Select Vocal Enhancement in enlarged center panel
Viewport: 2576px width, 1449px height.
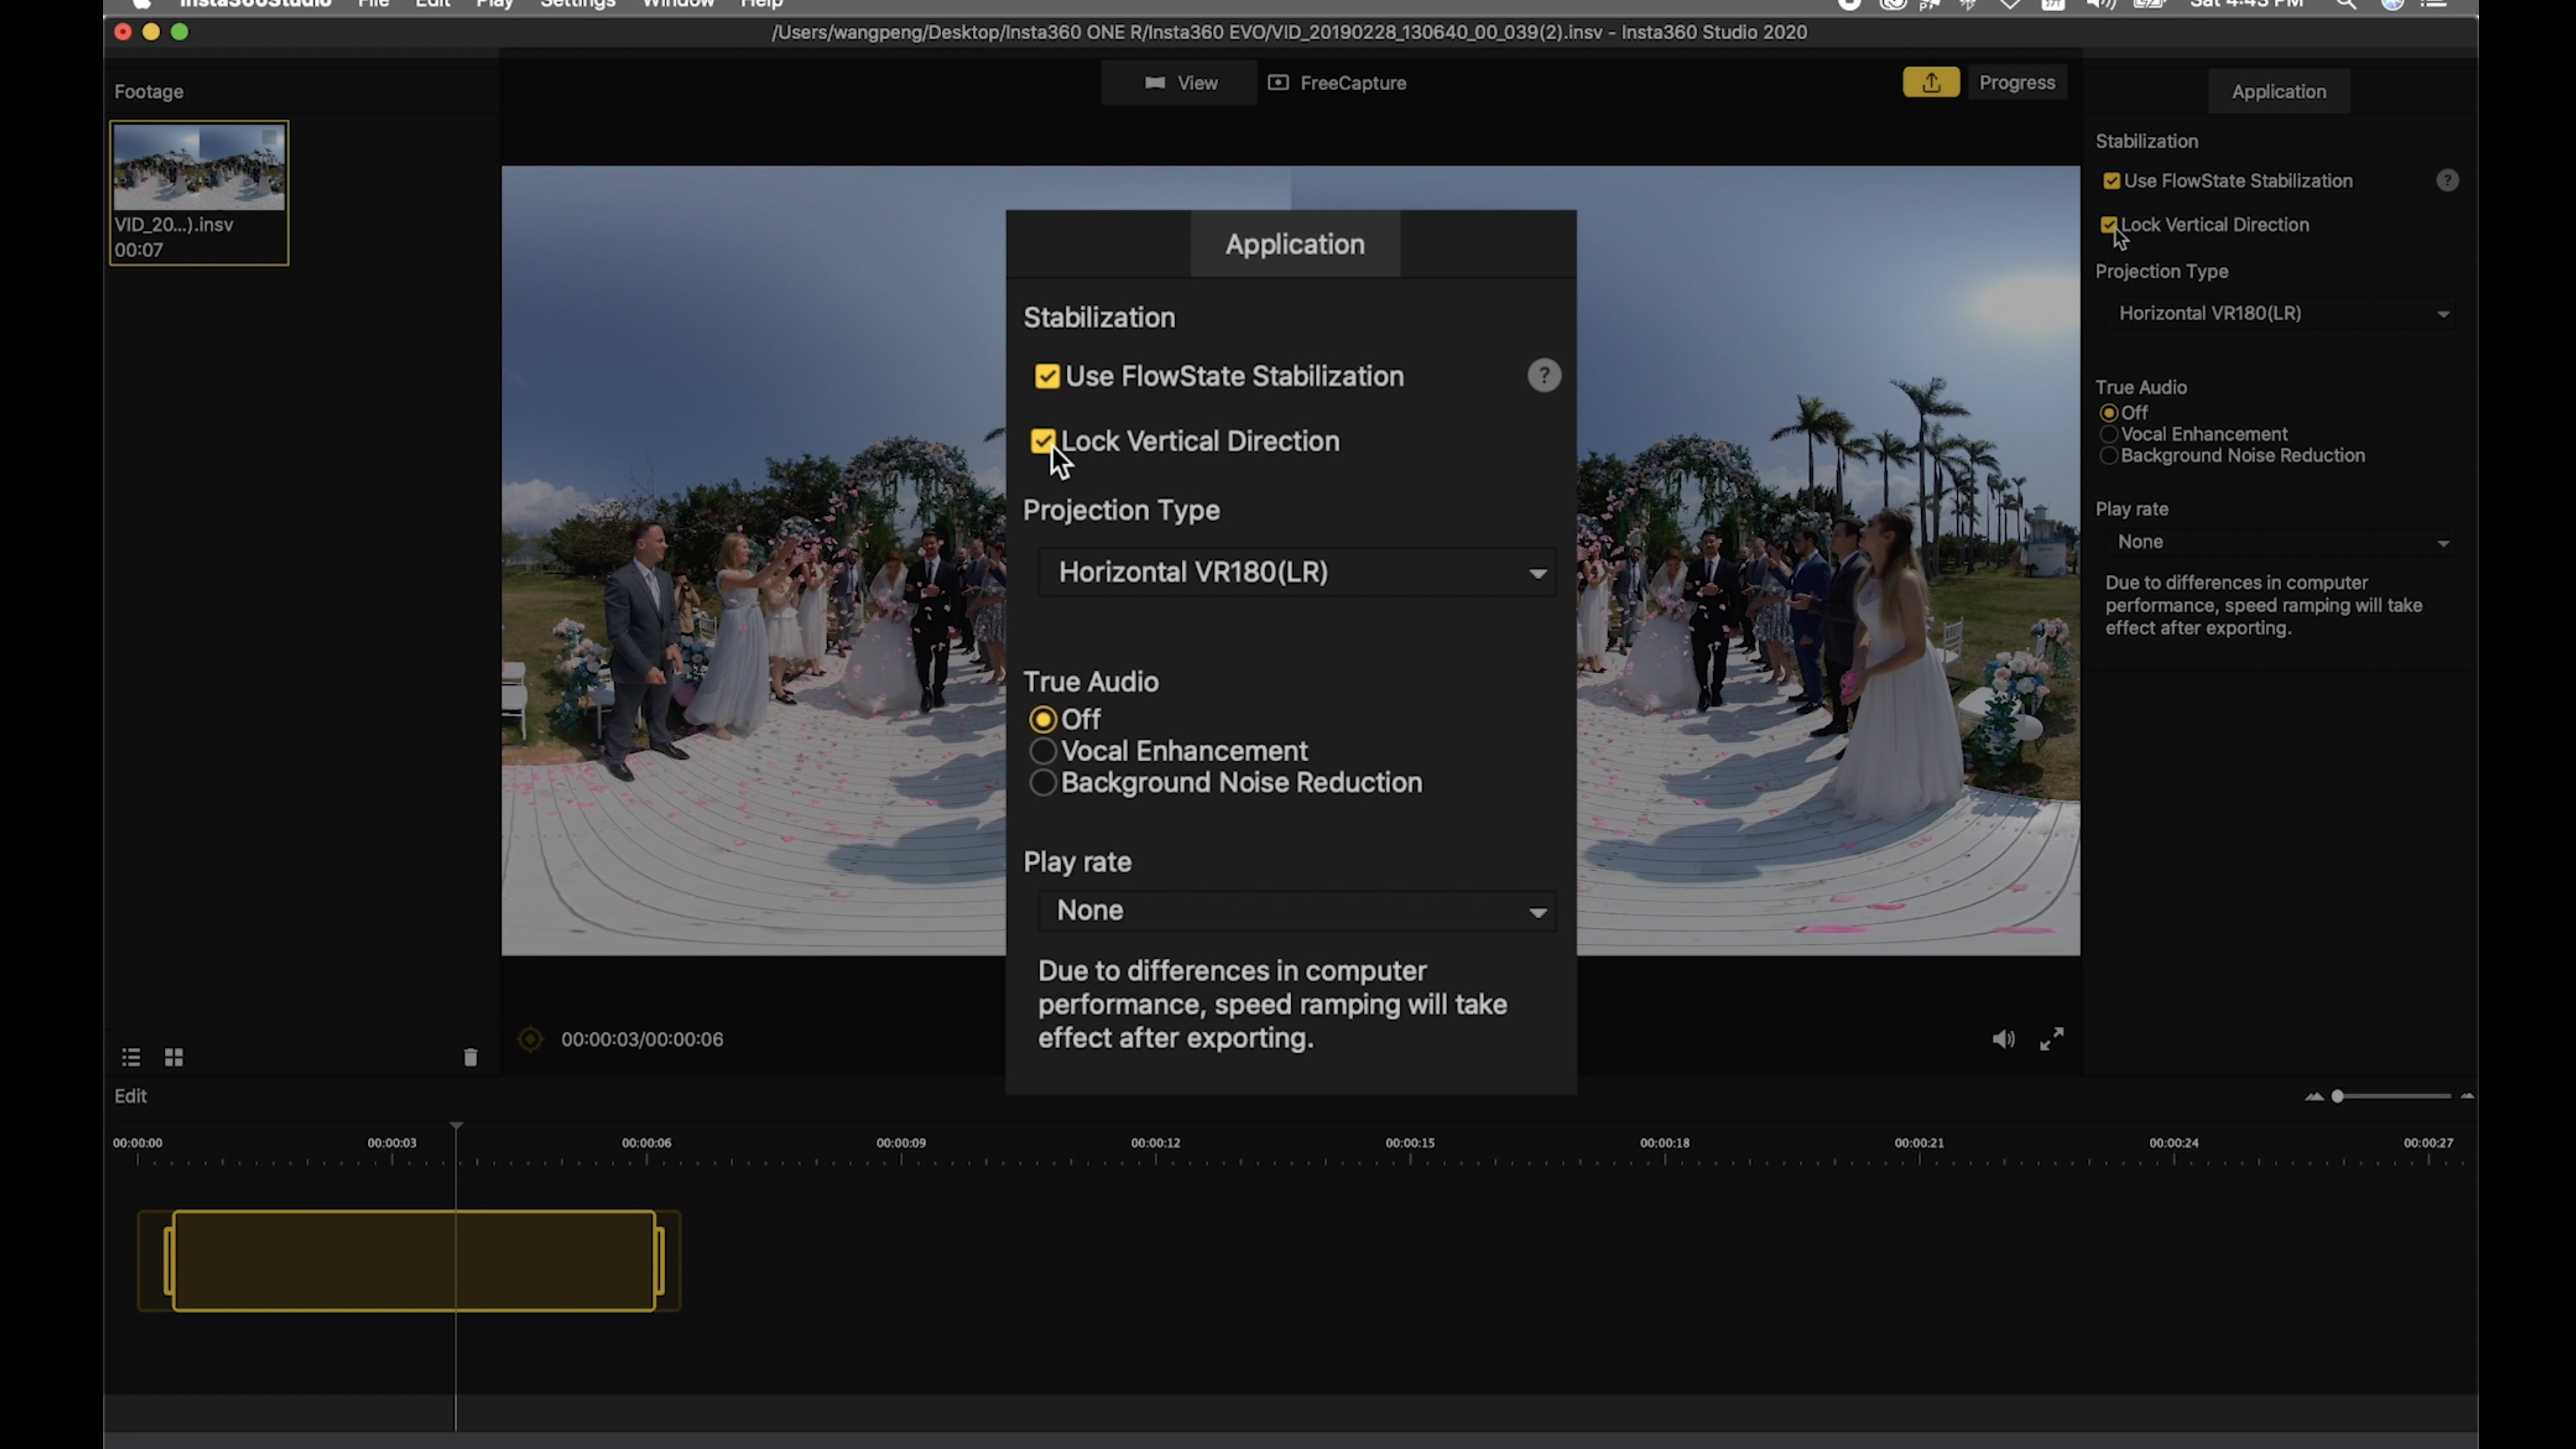click(1043, 751)
